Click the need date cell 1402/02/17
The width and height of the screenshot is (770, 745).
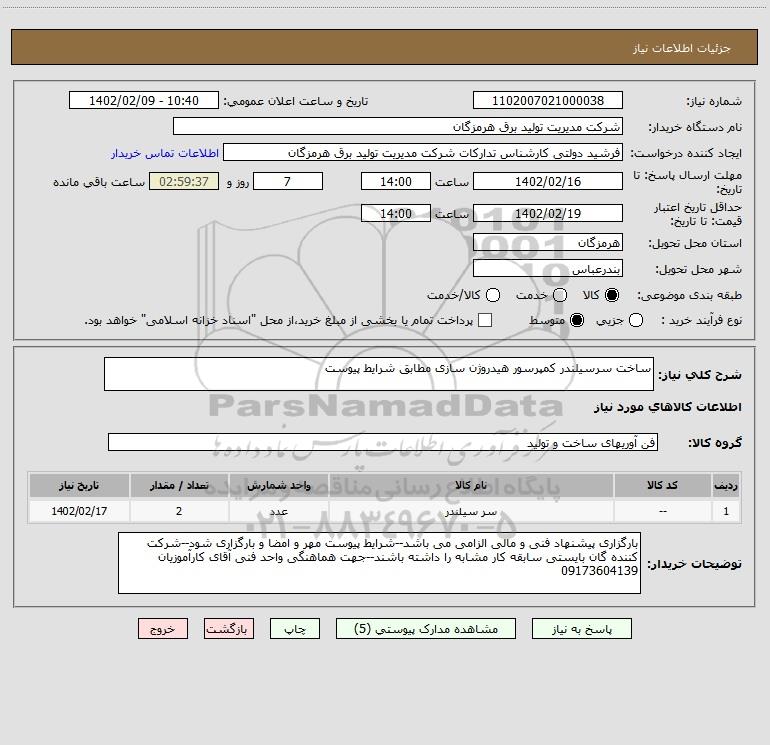click(79, 511)
